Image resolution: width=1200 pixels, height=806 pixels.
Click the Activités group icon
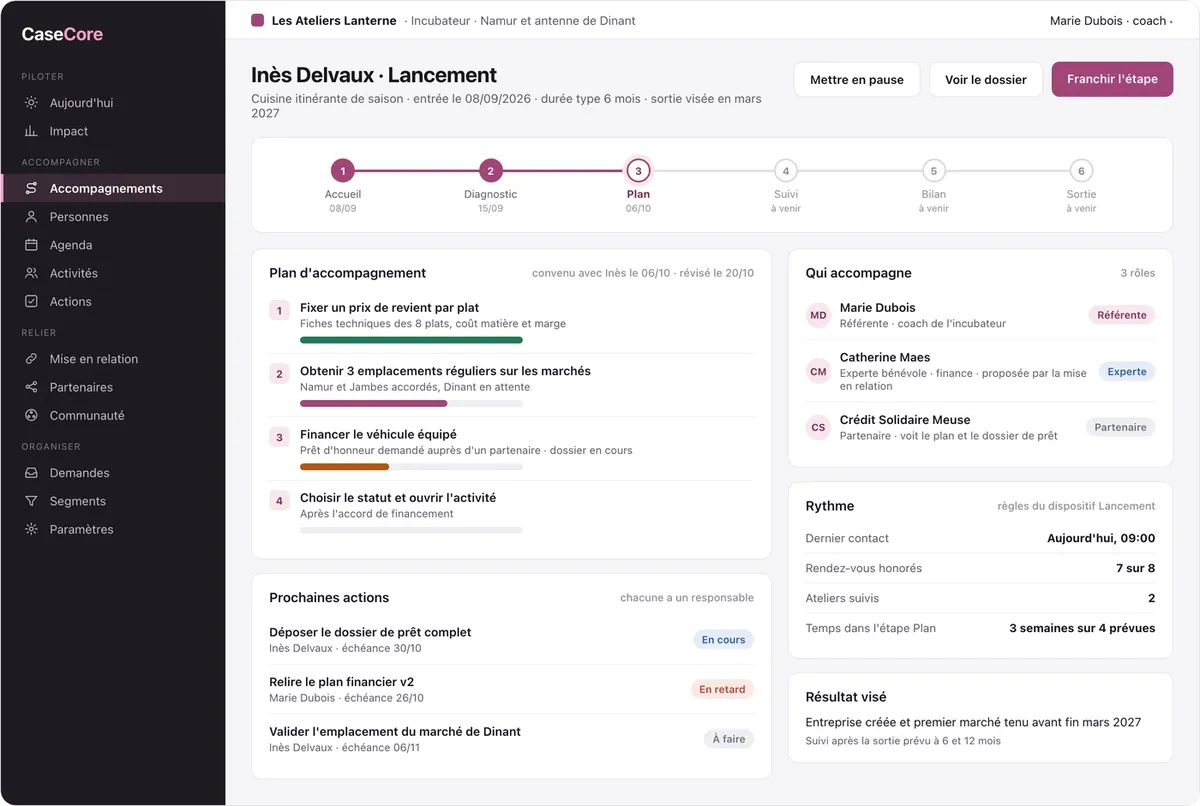click(31, 273)
